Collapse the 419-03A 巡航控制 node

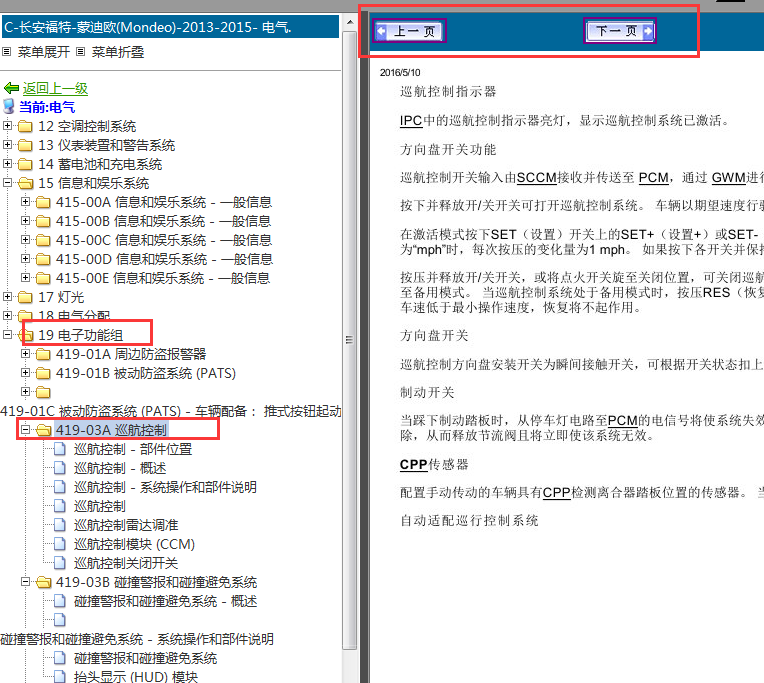25,430
